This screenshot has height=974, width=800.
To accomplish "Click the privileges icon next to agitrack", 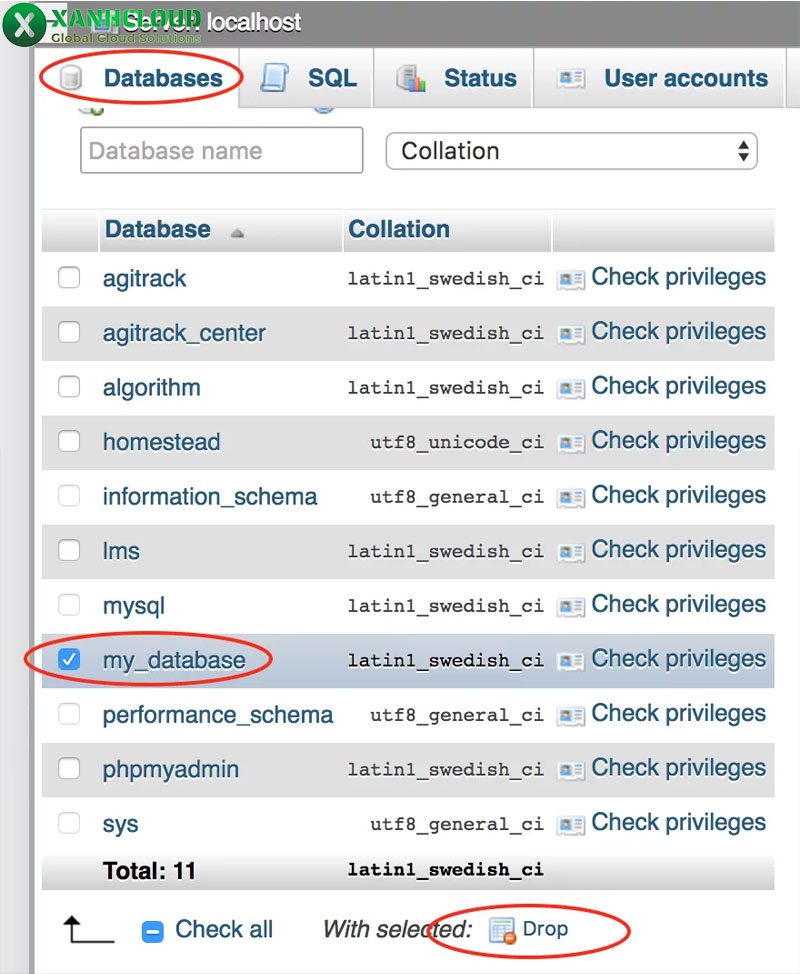I will pos(571,279).
